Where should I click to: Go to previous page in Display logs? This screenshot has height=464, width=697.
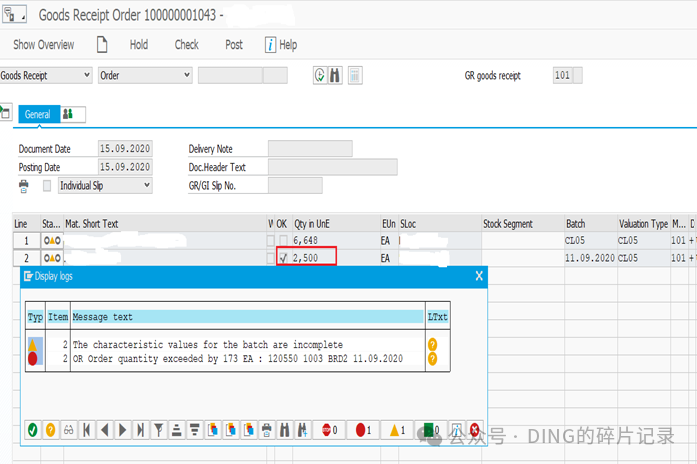click(x=104, y=430)
